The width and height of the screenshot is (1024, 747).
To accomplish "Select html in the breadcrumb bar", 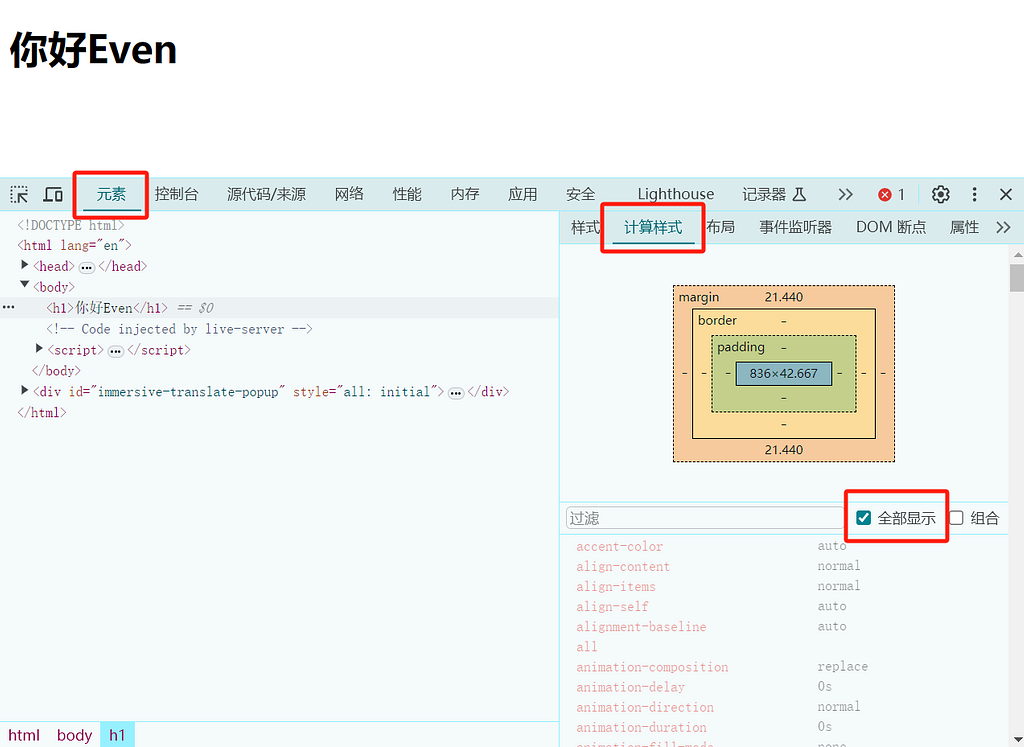I will 24,735.
